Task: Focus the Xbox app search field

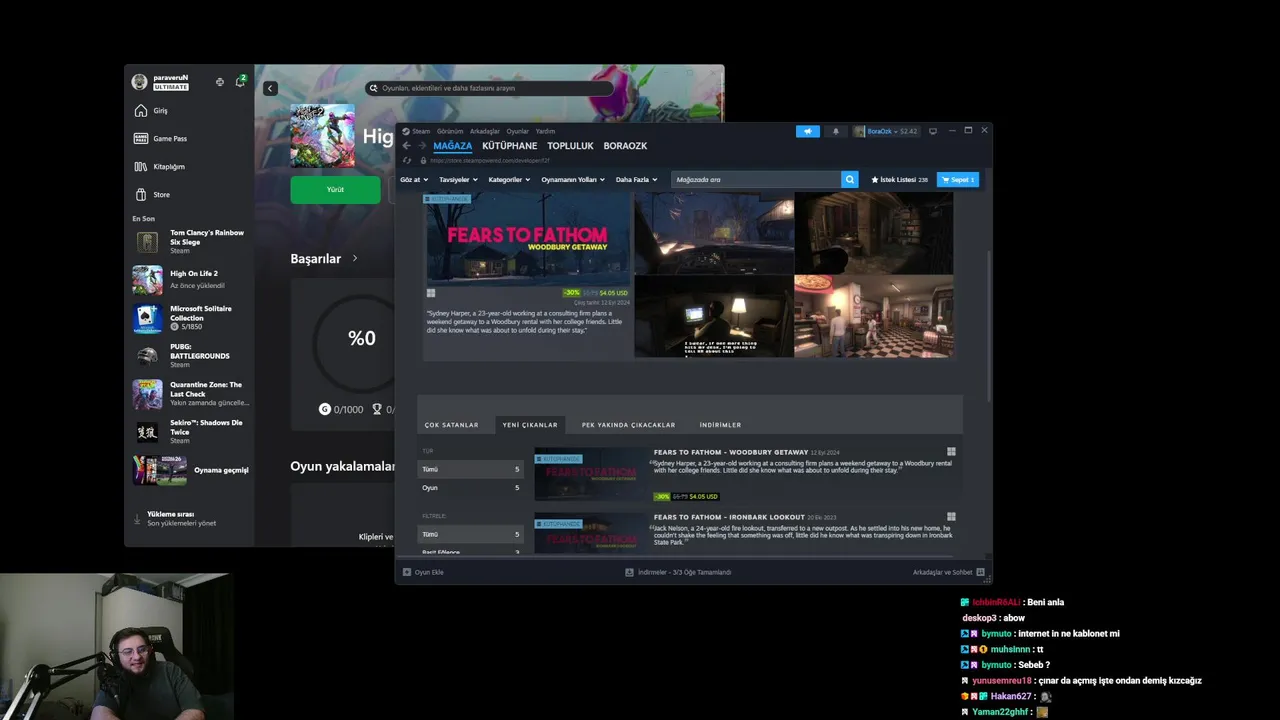Action: pos(490,88)
